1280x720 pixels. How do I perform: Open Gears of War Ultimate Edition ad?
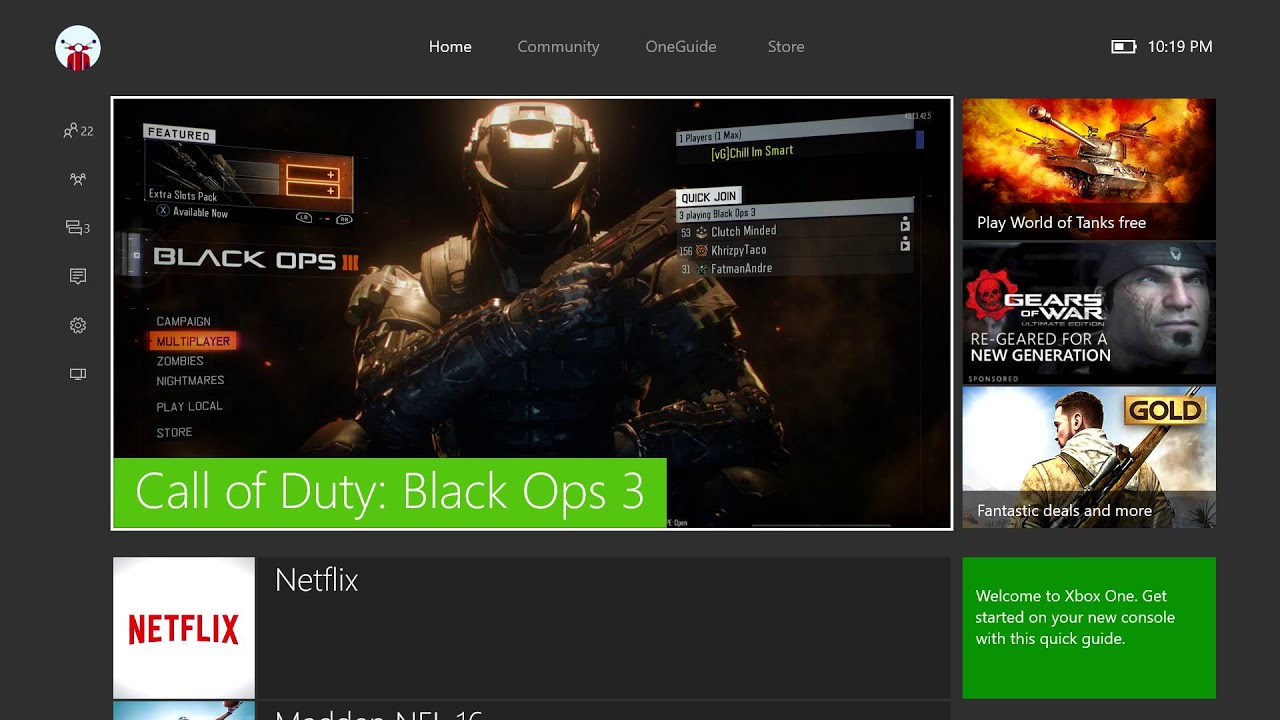click(1089, 313)
